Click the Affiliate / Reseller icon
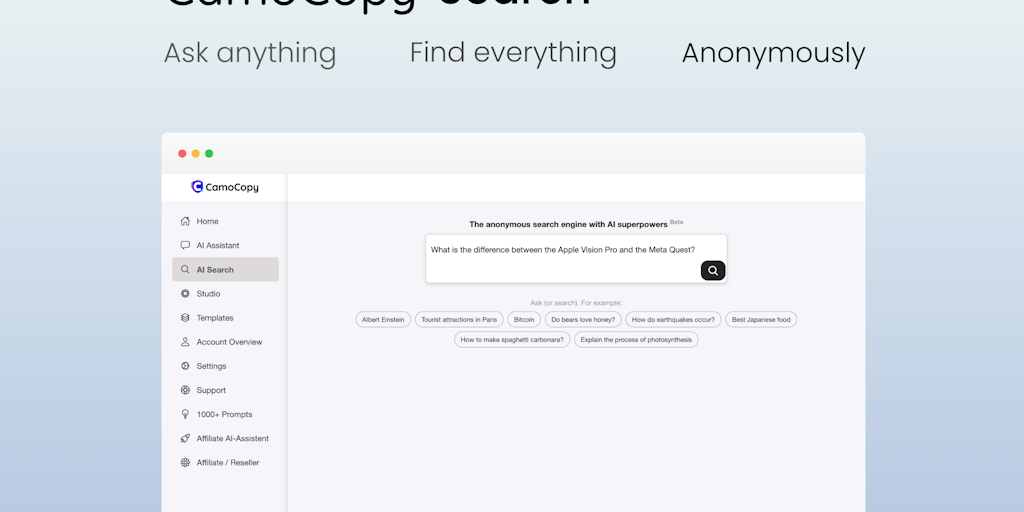Viewport: 1024px width, 512px height. (185, 463)
